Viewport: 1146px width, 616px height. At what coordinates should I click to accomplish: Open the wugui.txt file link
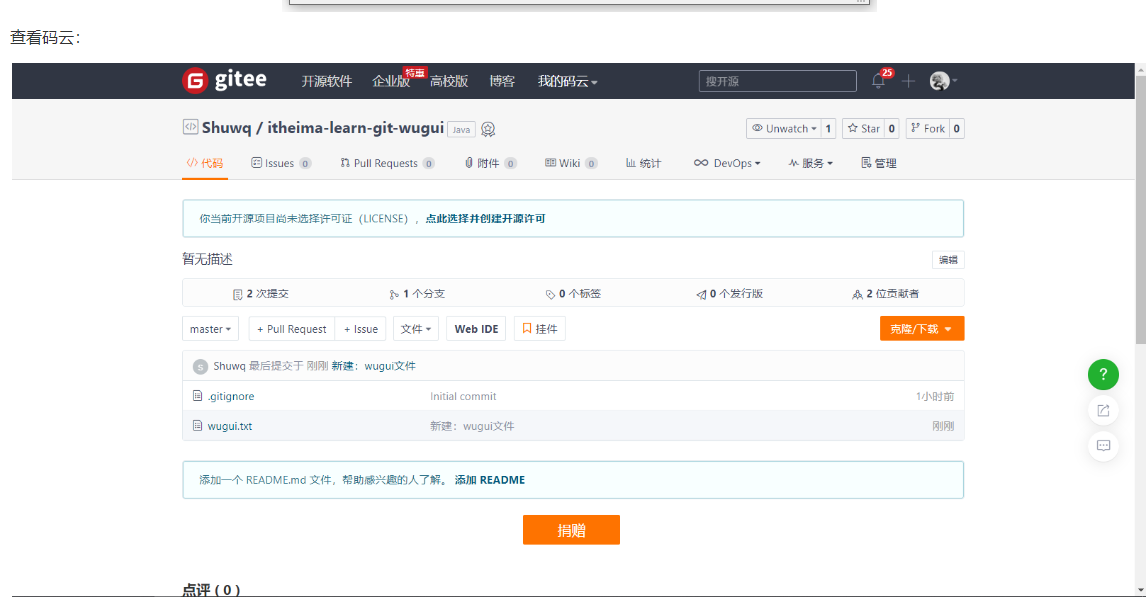tap(229, 426)
